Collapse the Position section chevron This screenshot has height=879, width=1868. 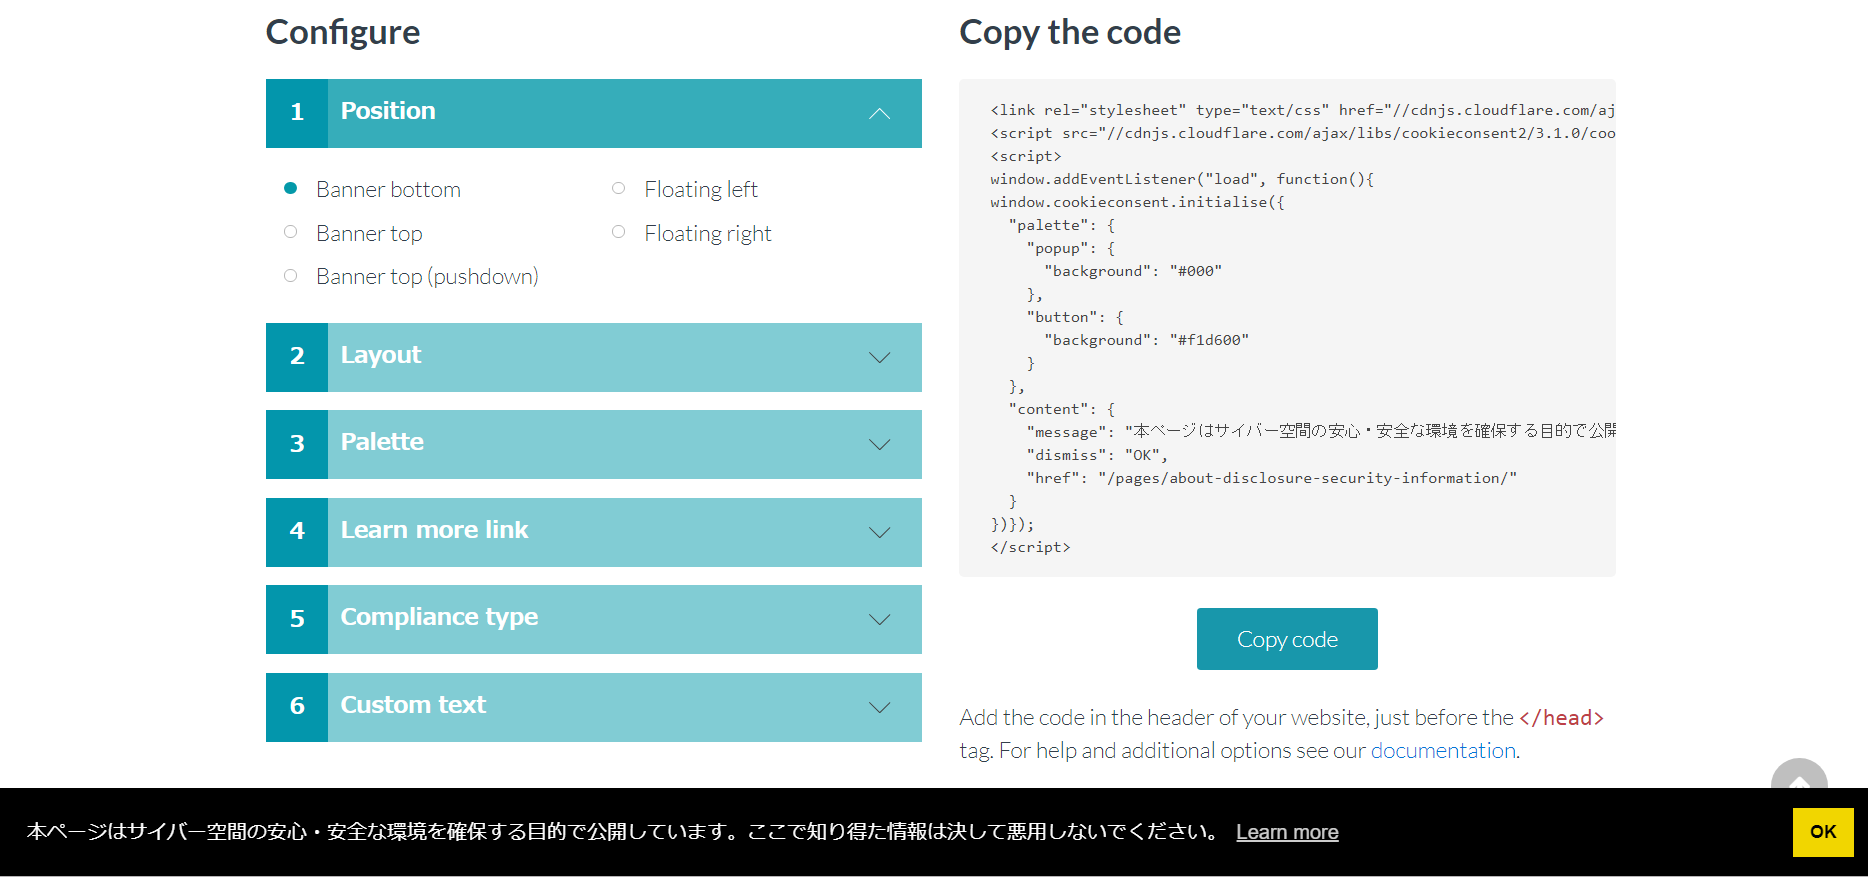pyautogui.click(x=880, y=113)
